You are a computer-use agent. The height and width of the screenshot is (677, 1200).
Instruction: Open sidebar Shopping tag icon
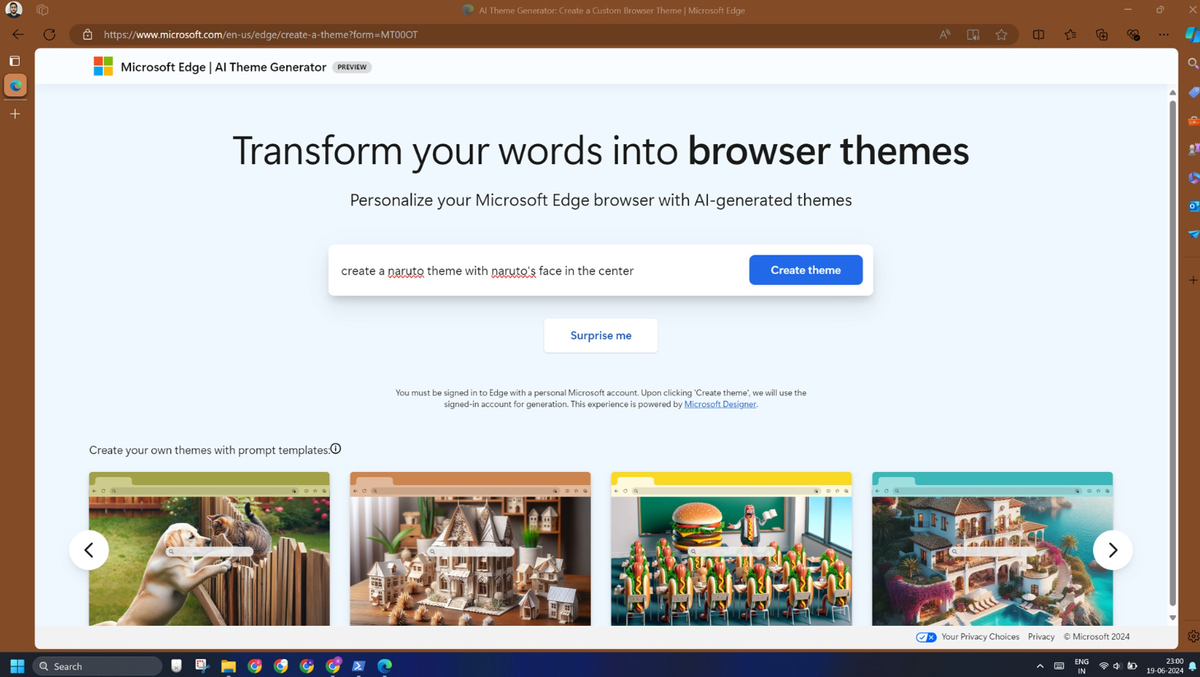[x=1193, y=92]
